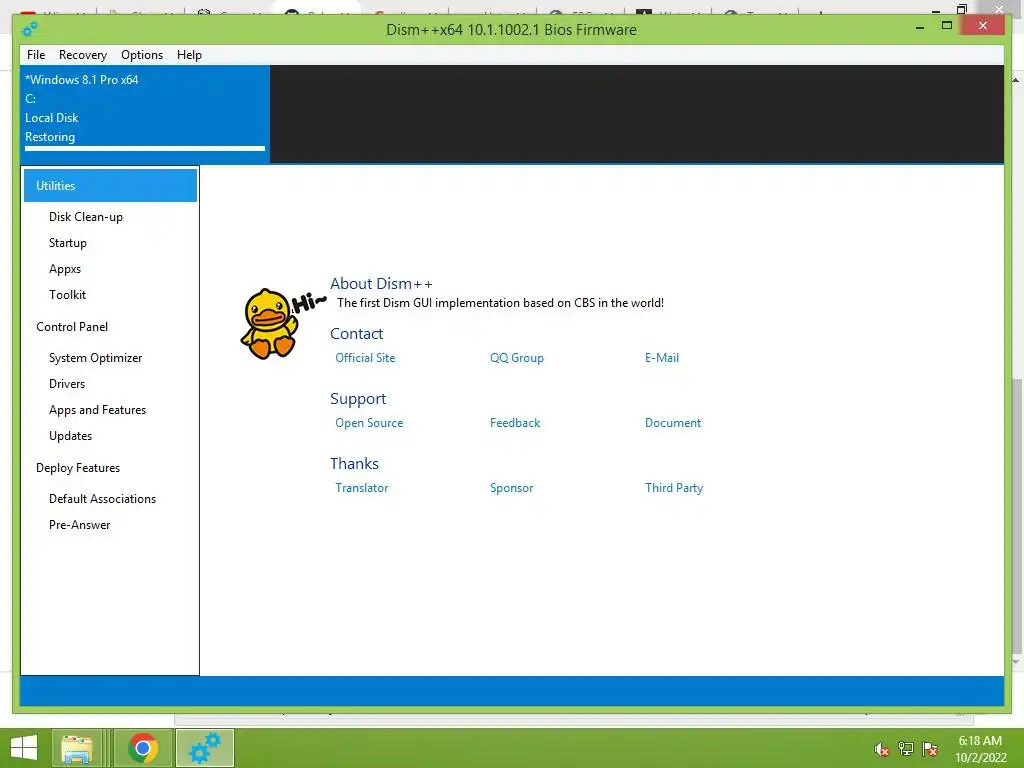Screen dimensions: 1024x768
Task: Open Google Chrome from the taskbar
Action: 143,748
